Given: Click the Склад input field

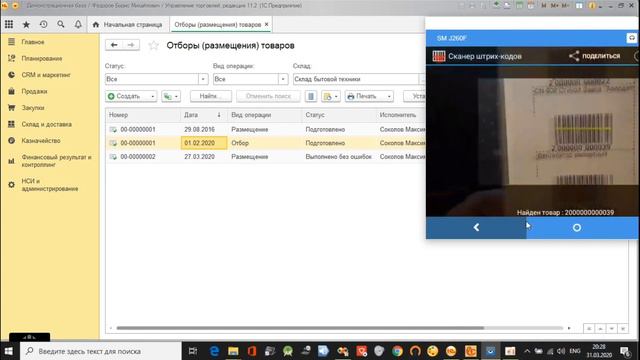Looking at the screenshot, I should point(356,79).
